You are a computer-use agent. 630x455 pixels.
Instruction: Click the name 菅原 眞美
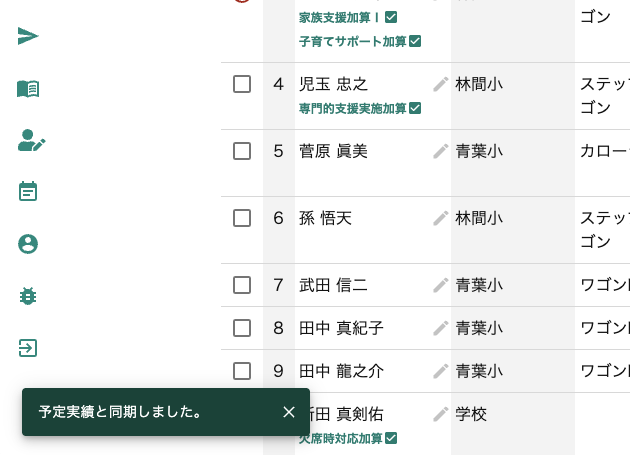click(x=333, y=152)
